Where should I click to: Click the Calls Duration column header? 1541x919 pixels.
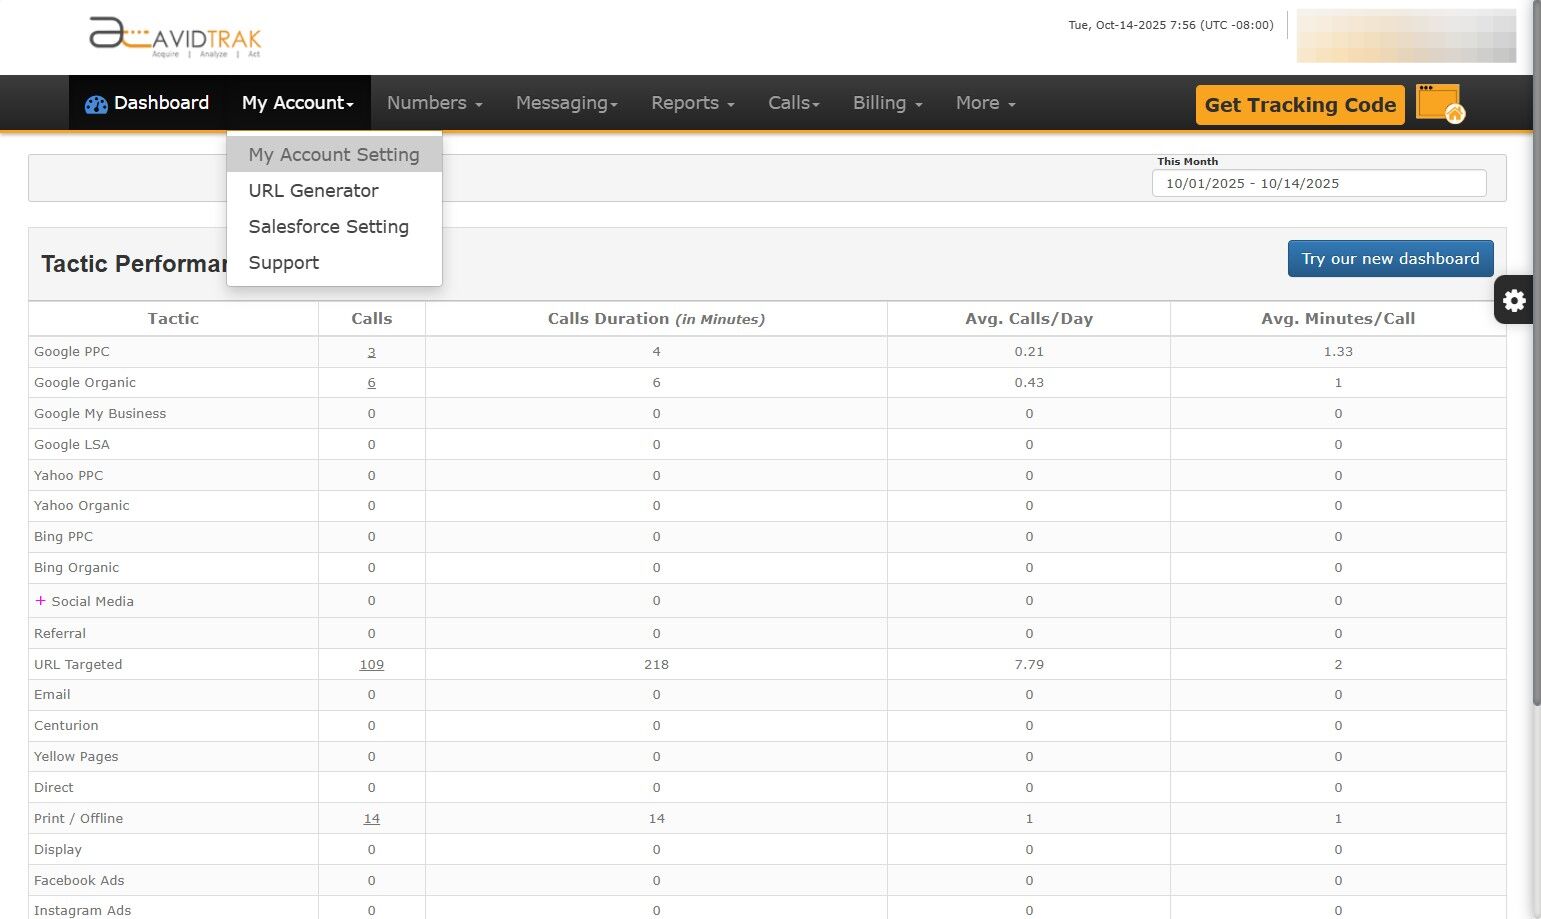[656, 319]
